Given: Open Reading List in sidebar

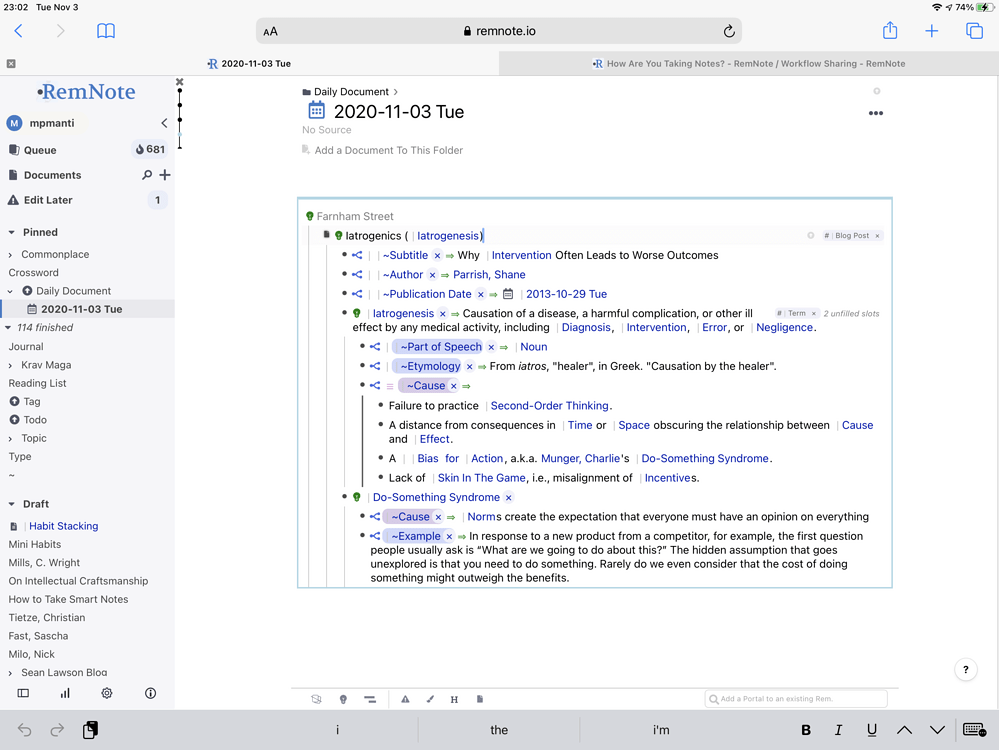Looking at the screenshot, I should (38, 384).
